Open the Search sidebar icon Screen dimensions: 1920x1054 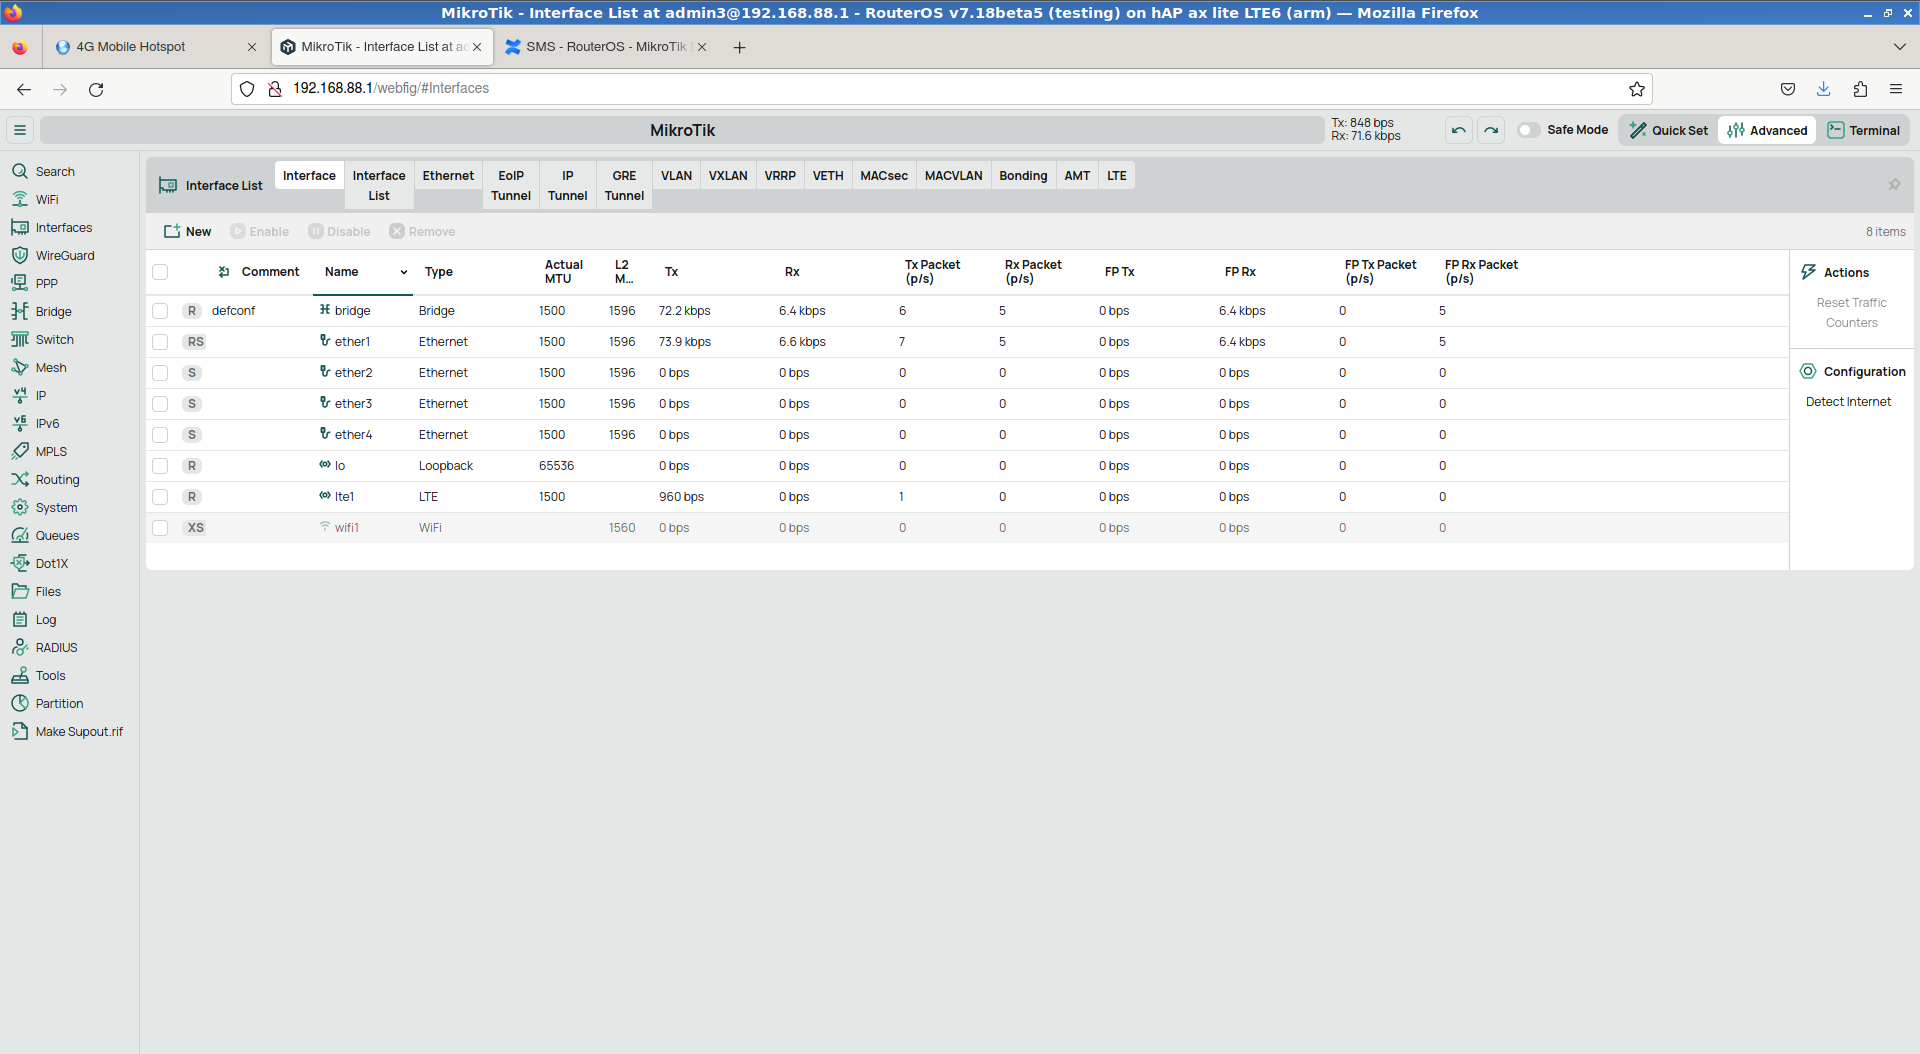click(x=20, y=172)
